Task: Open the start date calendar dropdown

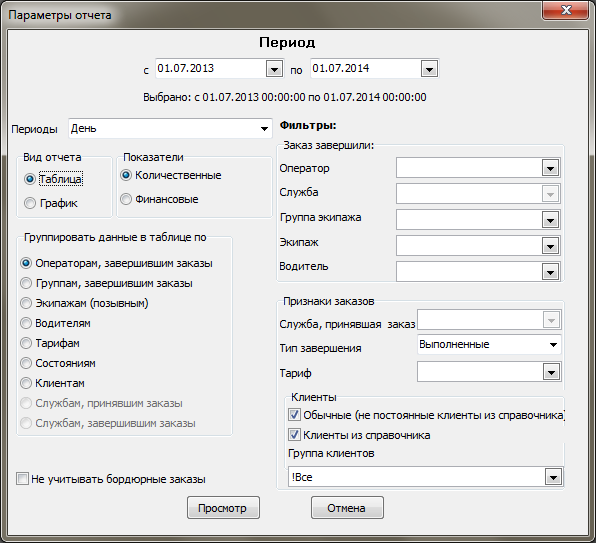Action: tap(274, 69)
